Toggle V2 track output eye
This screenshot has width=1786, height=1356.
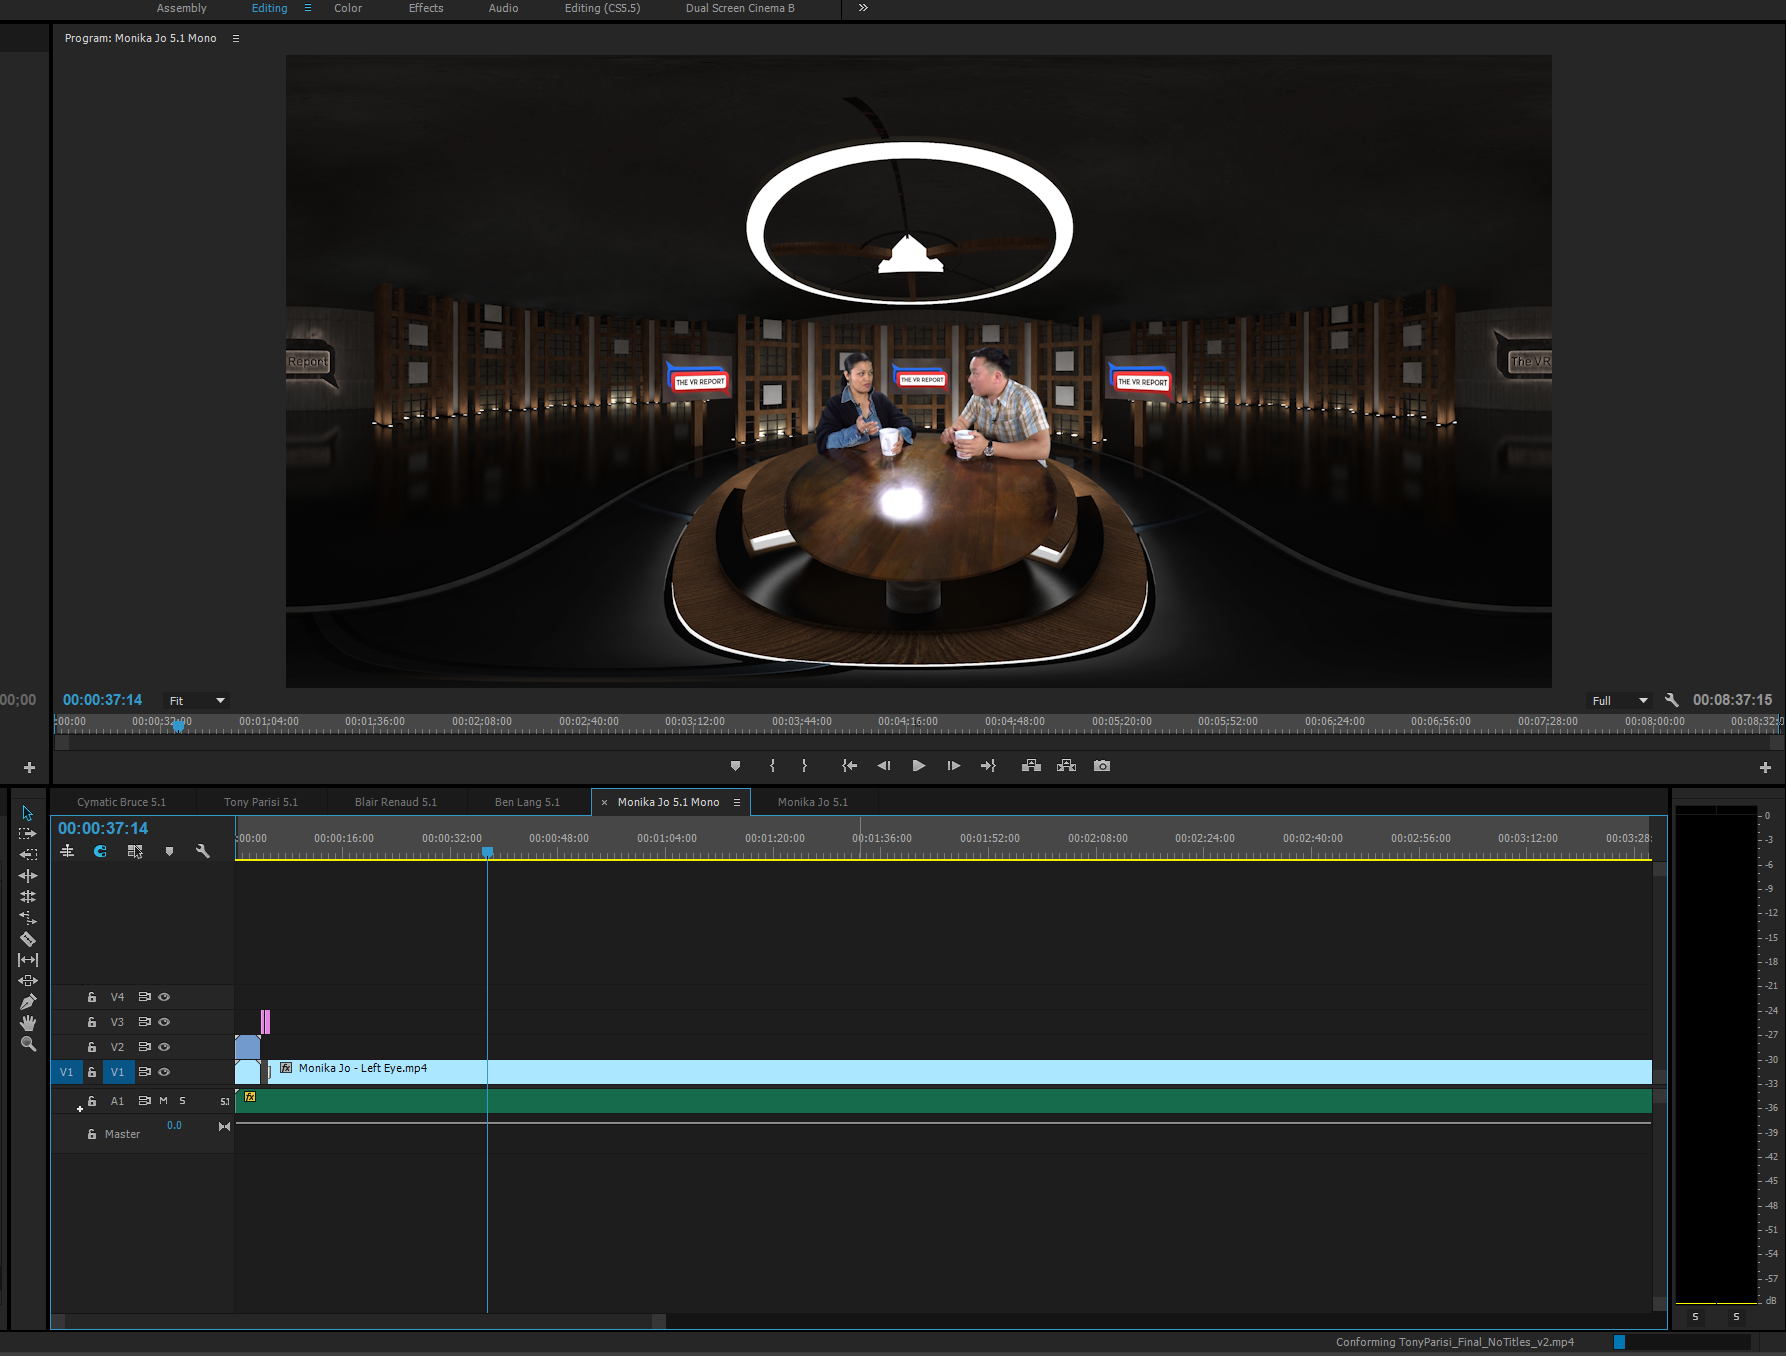(164, 1047)
